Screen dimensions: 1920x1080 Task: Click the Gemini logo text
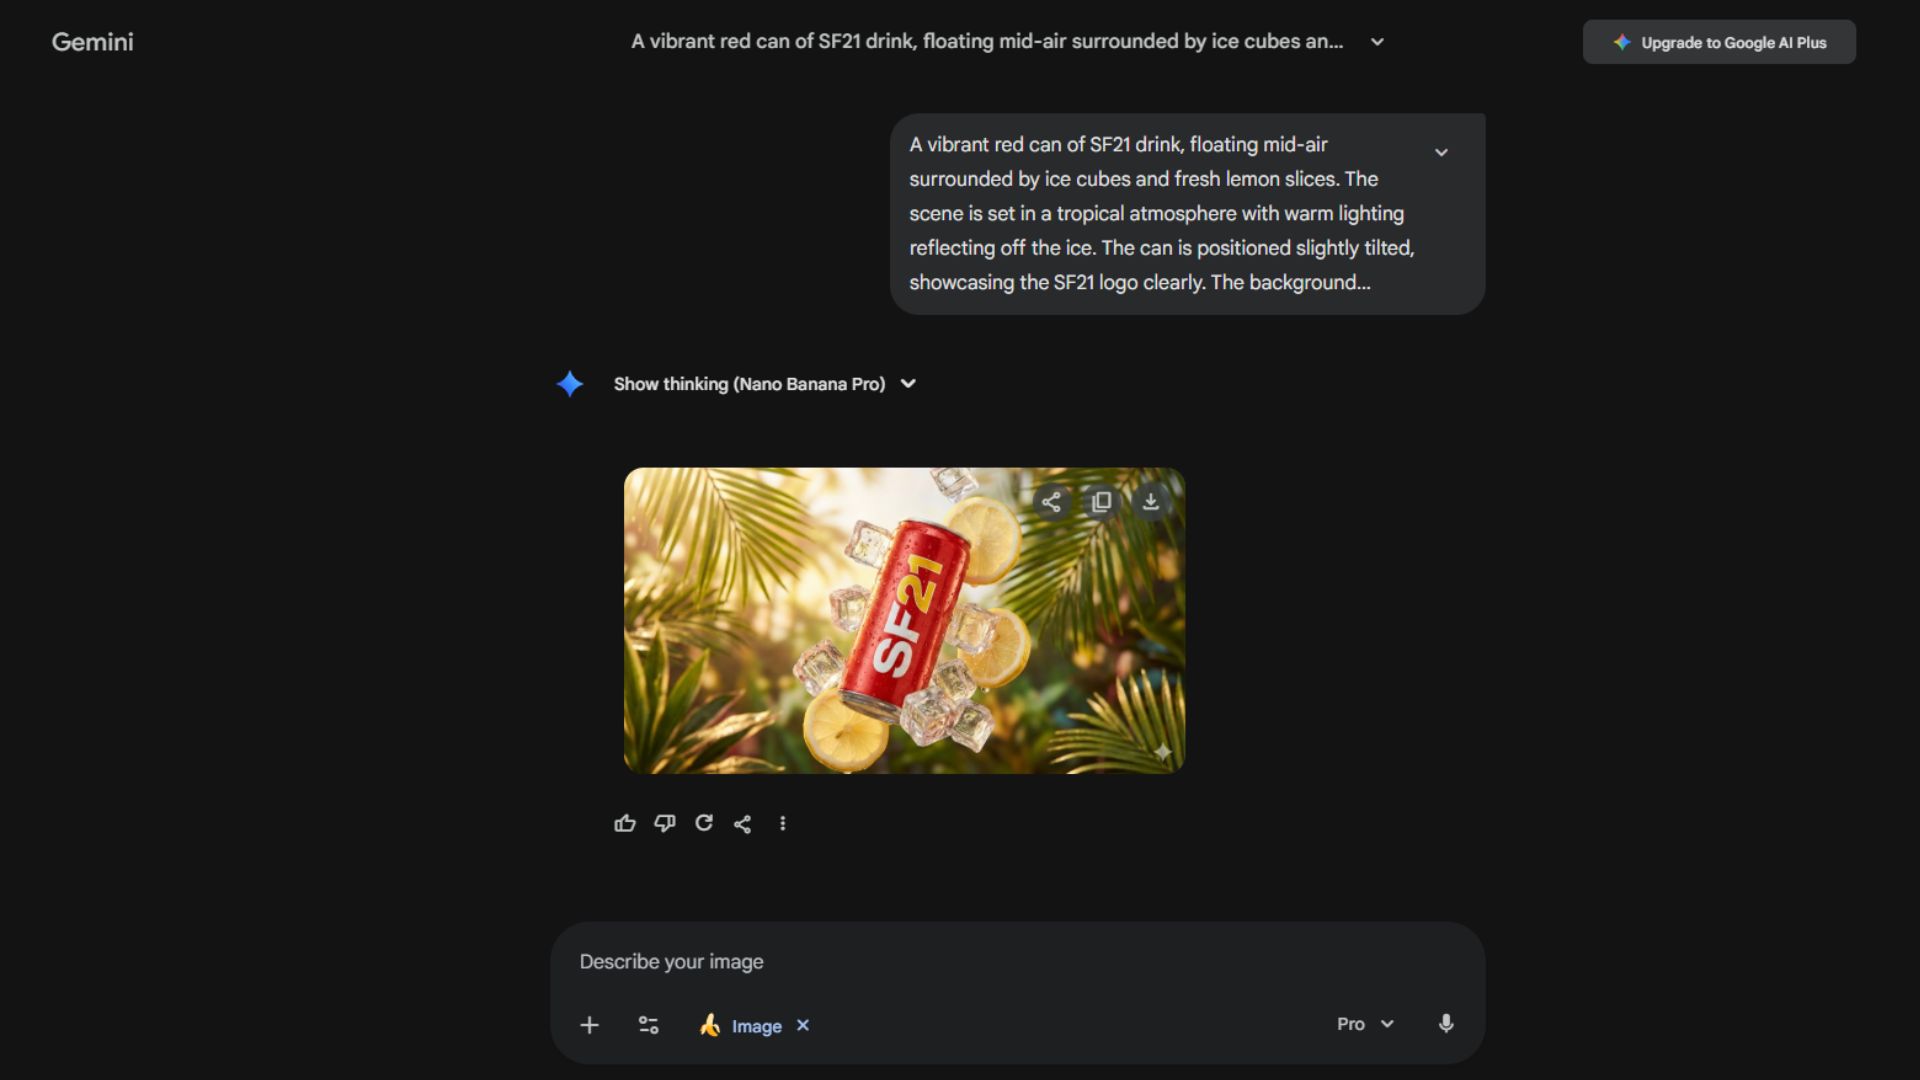92,42
